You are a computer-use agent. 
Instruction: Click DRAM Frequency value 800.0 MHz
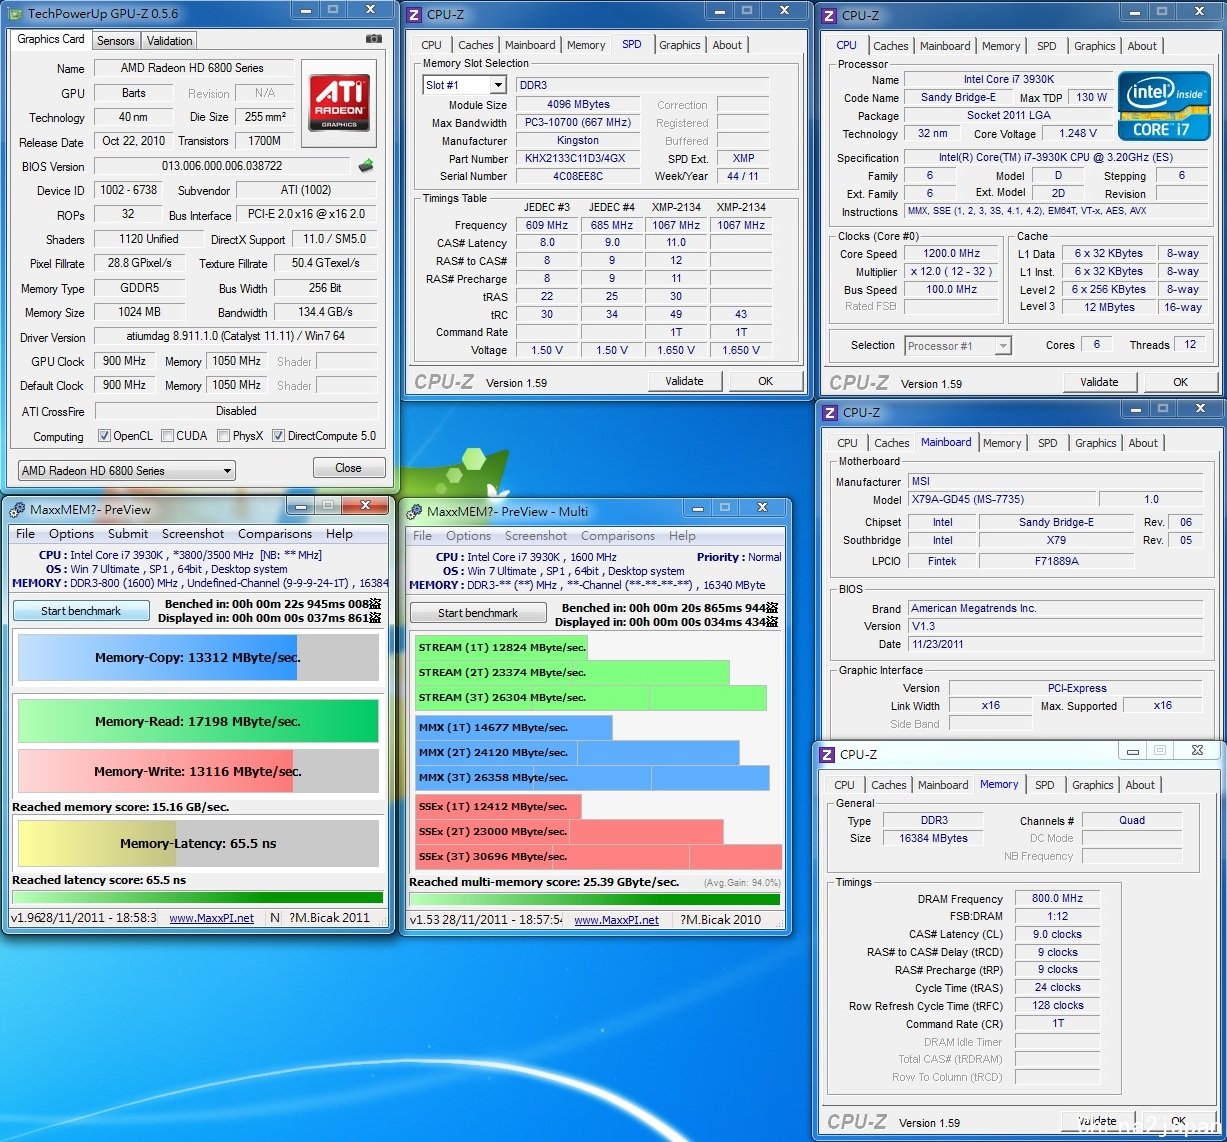1057,898
